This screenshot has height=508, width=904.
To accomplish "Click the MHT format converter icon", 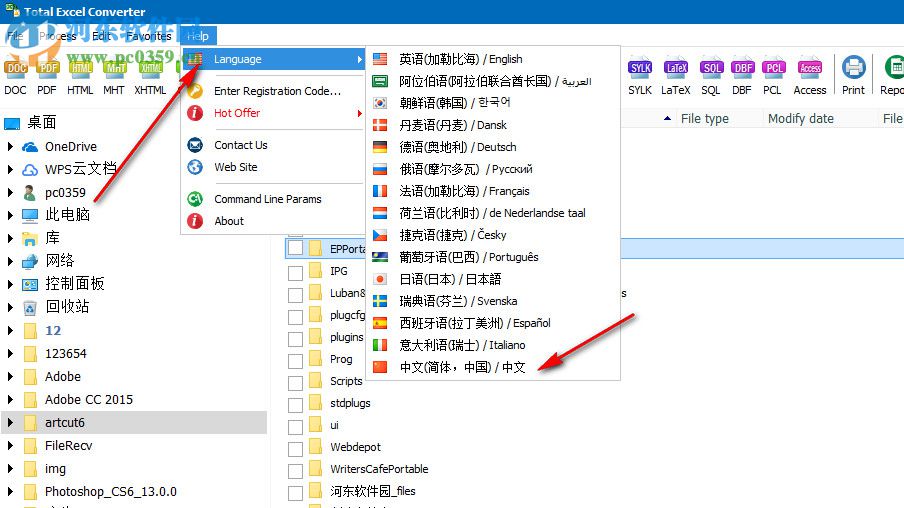I will [114, 68].
